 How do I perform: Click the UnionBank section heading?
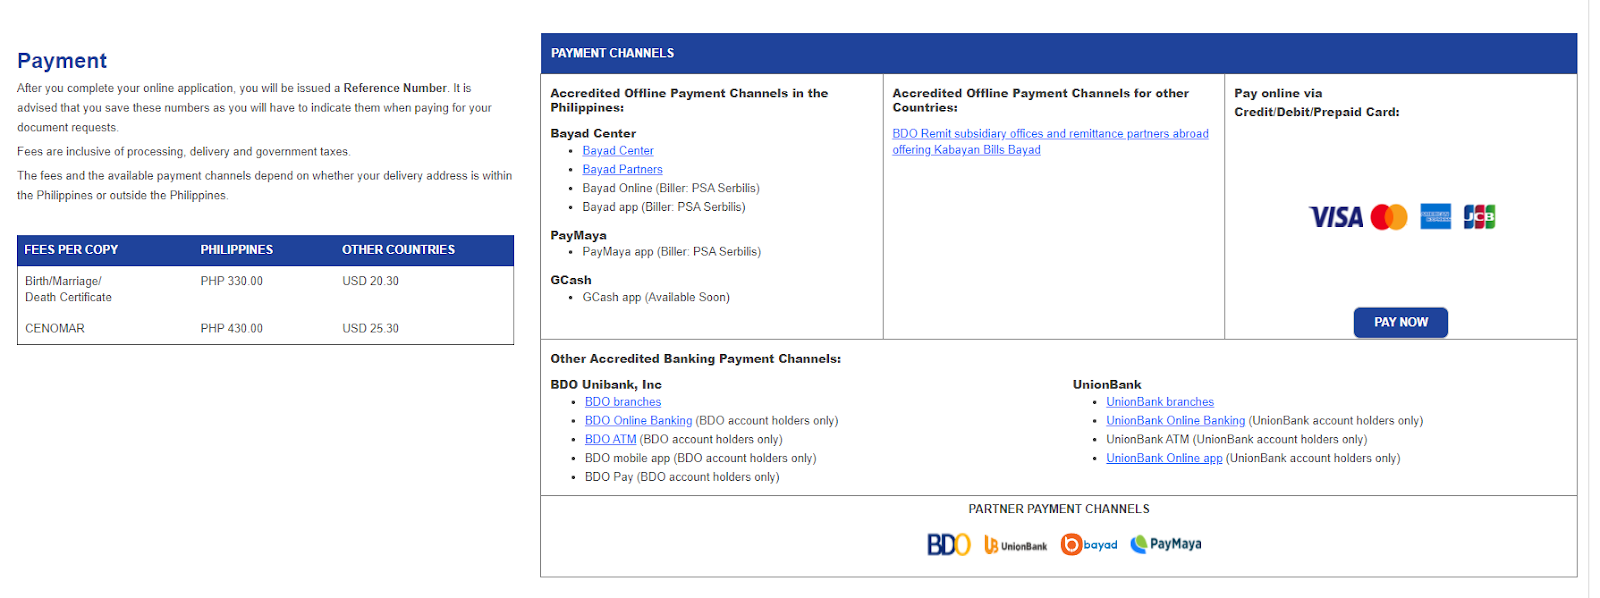(x=1107, y=385)
